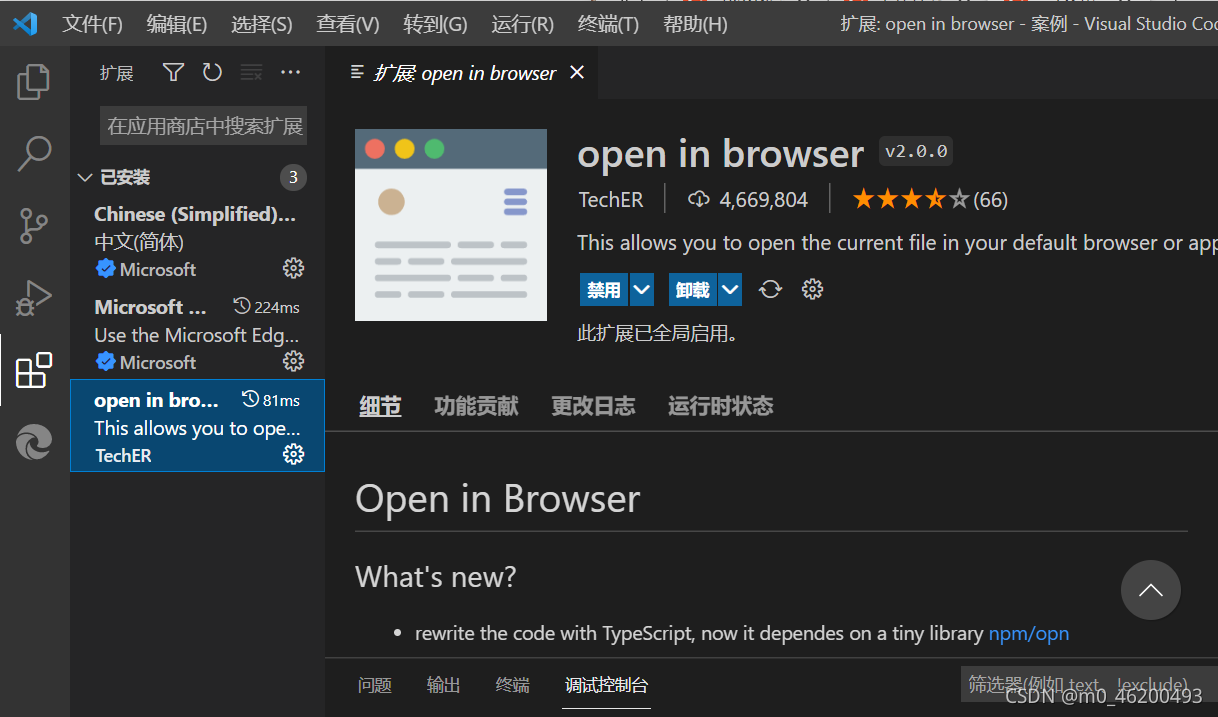
Task: Click the 224ms activation time indicator
Action: pos(266,307)
